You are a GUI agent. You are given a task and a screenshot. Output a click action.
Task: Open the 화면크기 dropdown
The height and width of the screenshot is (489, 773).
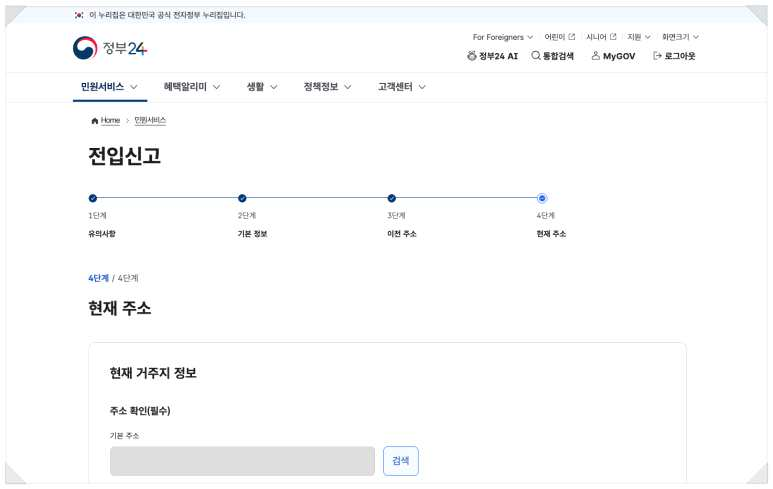[680, 37]
